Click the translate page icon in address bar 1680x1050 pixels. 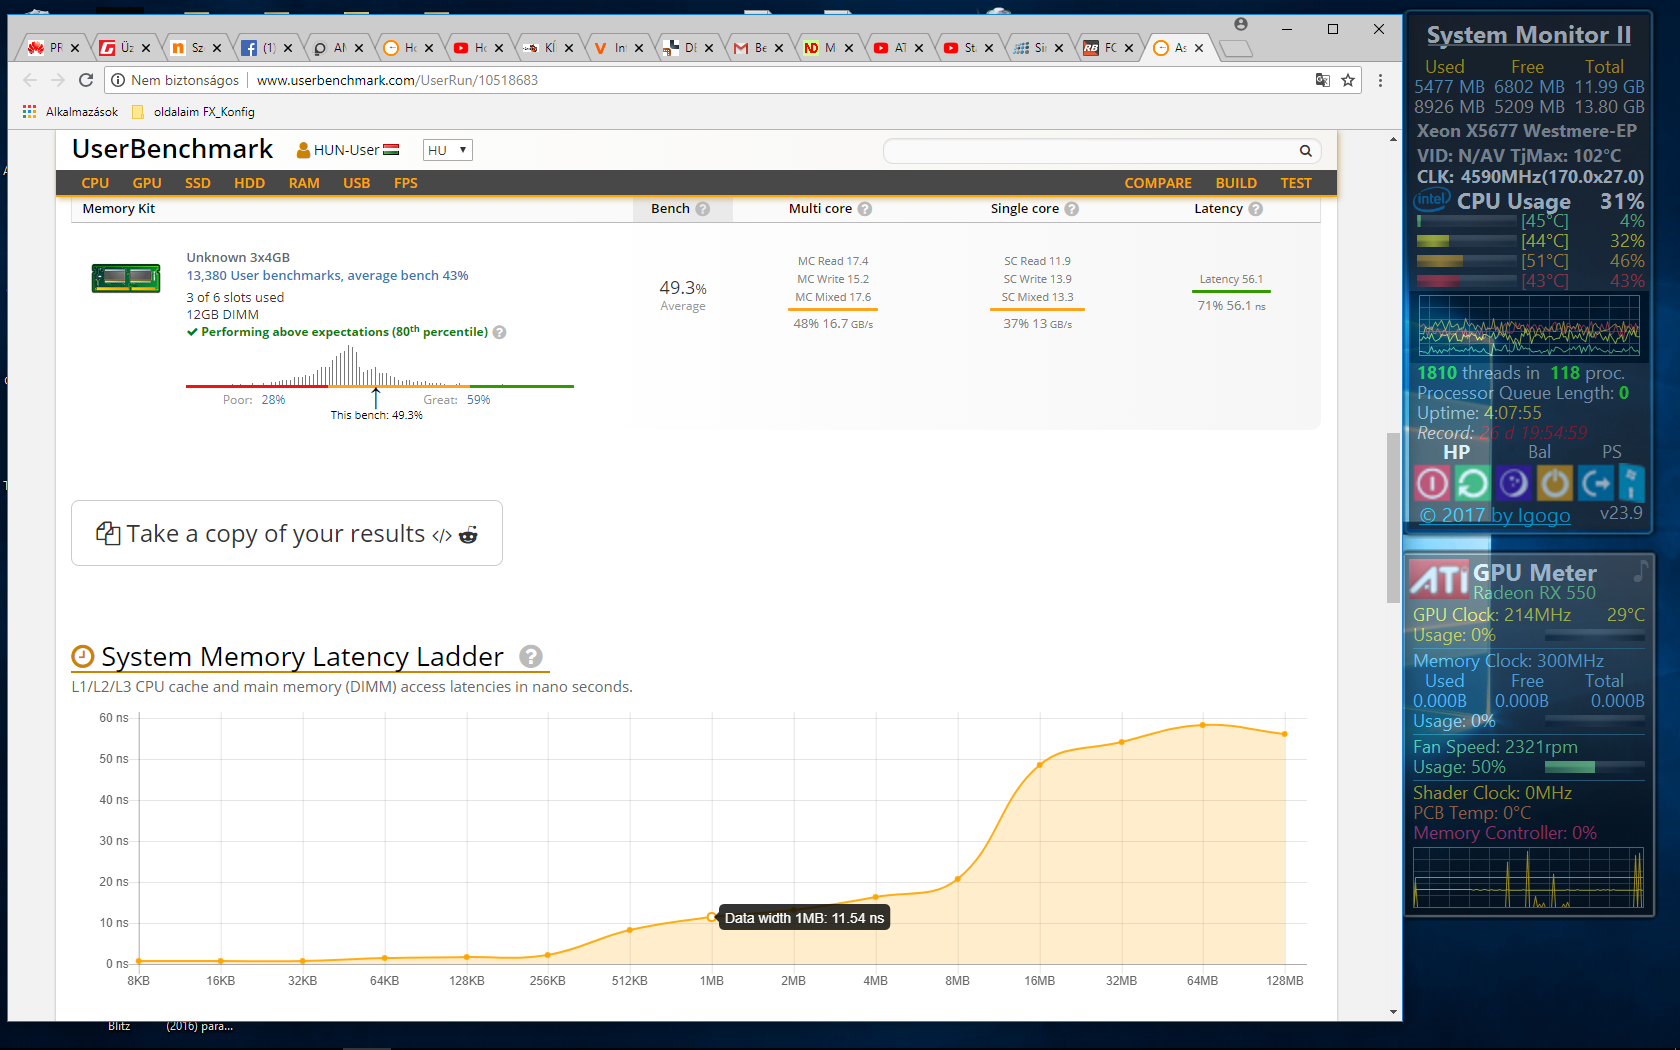tap(1322, 80)
